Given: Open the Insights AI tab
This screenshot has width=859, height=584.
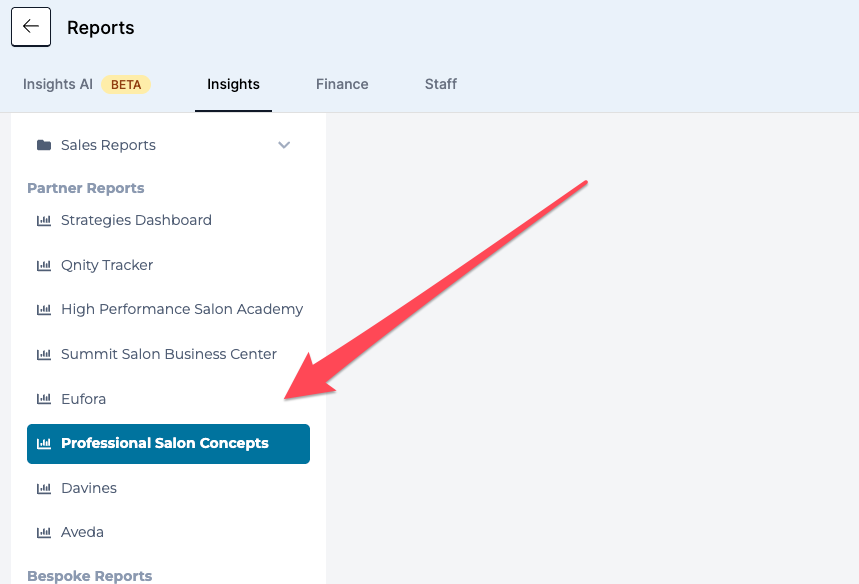Looking at the screenshot, I should pos(58,84).
